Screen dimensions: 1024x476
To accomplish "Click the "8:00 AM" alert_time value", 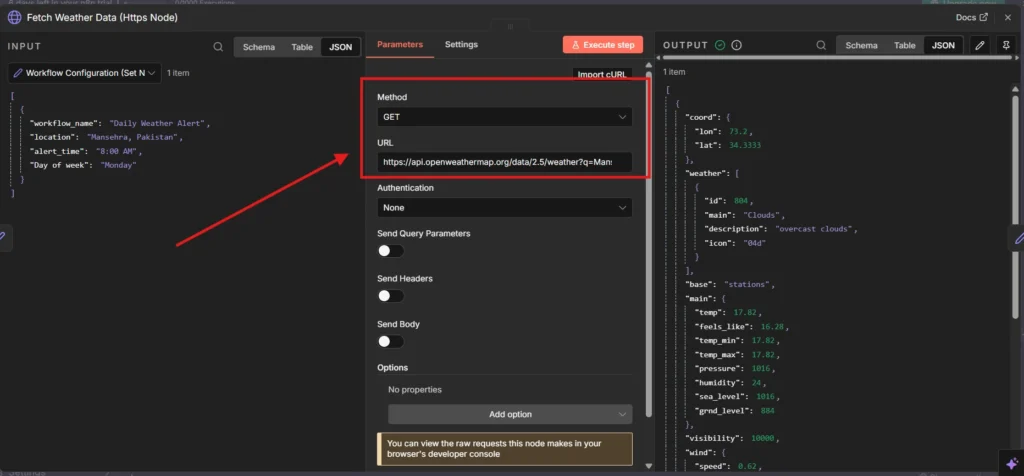I will coord(116,151).
